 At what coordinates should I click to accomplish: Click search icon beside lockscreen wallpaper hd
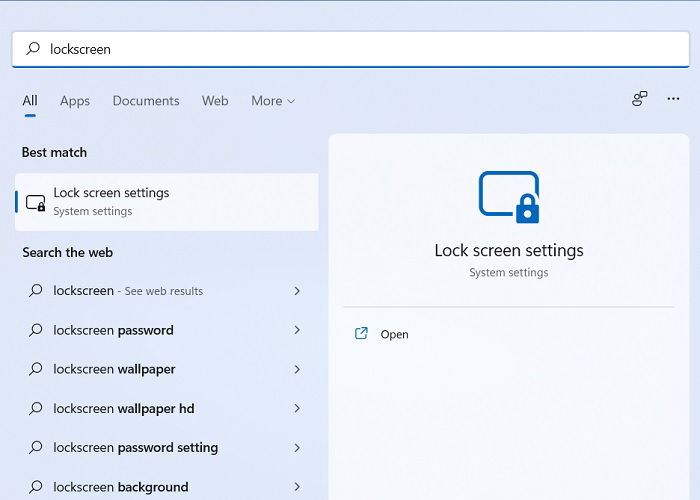[36, 408]
